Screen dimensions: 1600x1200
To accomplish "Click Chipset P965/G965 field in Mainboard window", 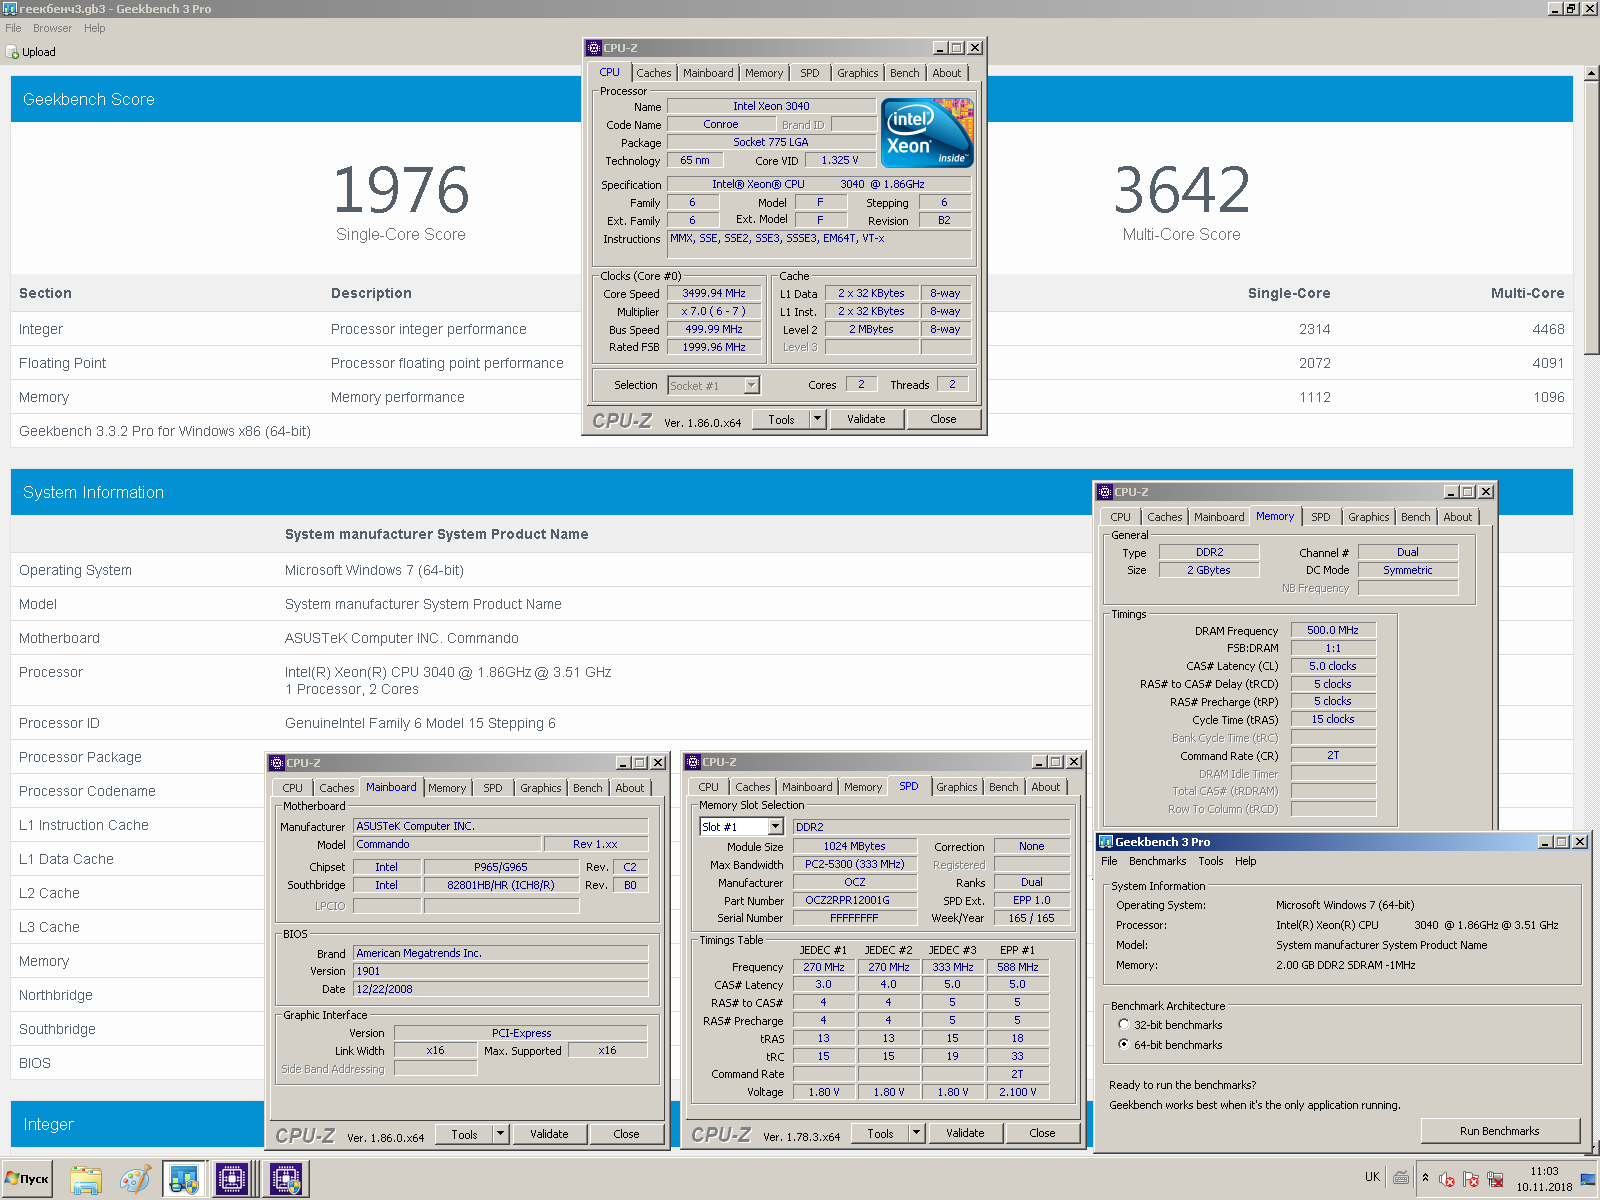I will [x=501, y=867].
